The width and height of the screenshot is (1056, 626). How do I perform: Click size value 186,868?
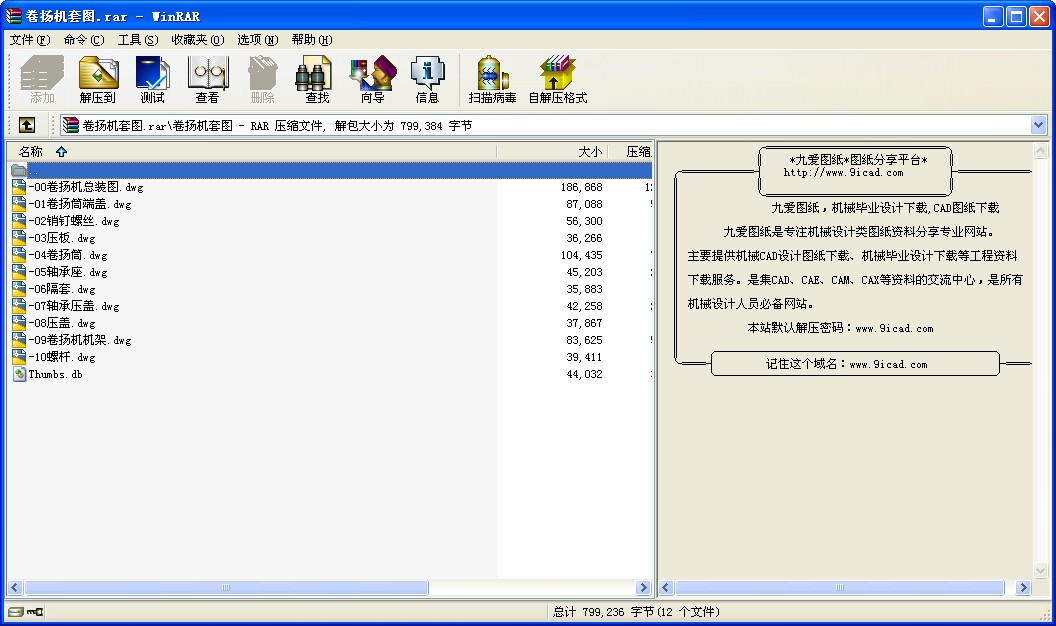click(581, 187)
